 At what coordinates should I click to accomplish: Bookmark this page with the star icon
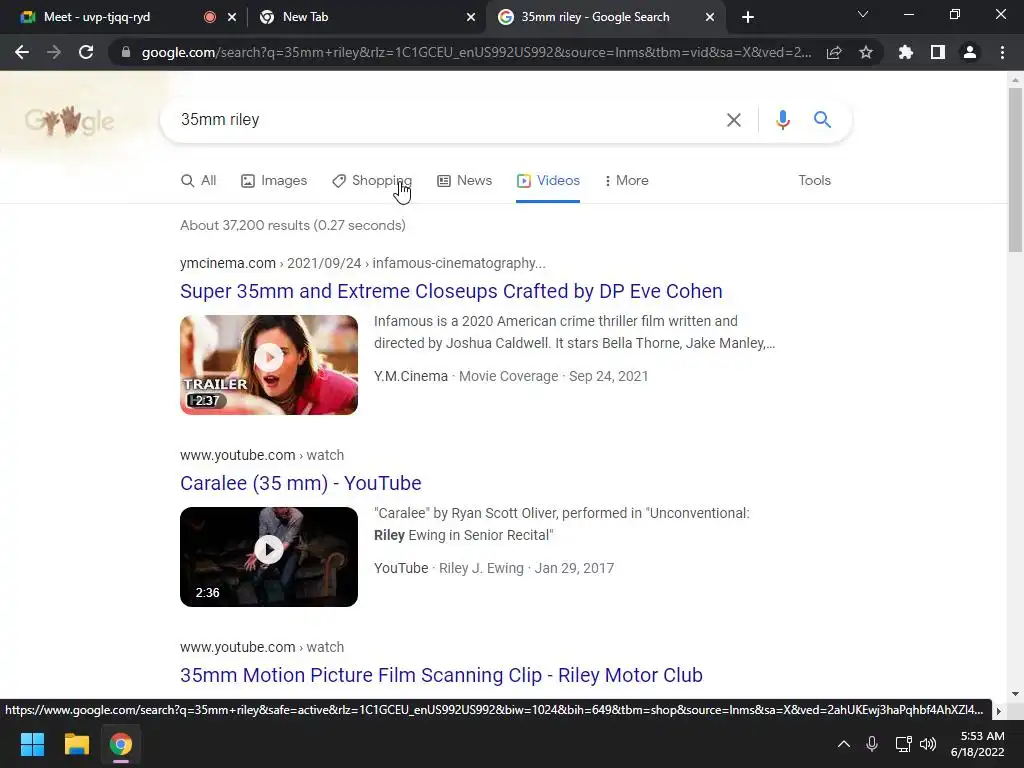pyautogui.click(x=866, y=52)
